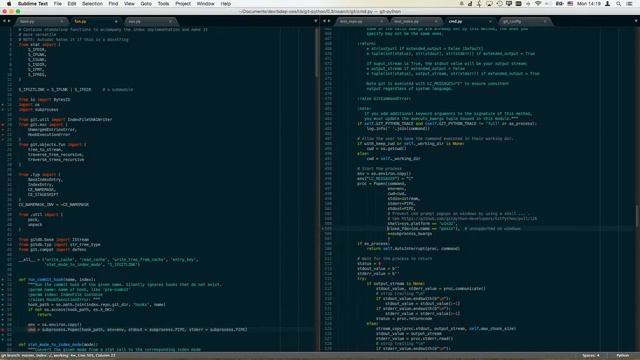Open the Time Machine status menu
The height and width of the screenshot is (360, 640).
[499, 4]
